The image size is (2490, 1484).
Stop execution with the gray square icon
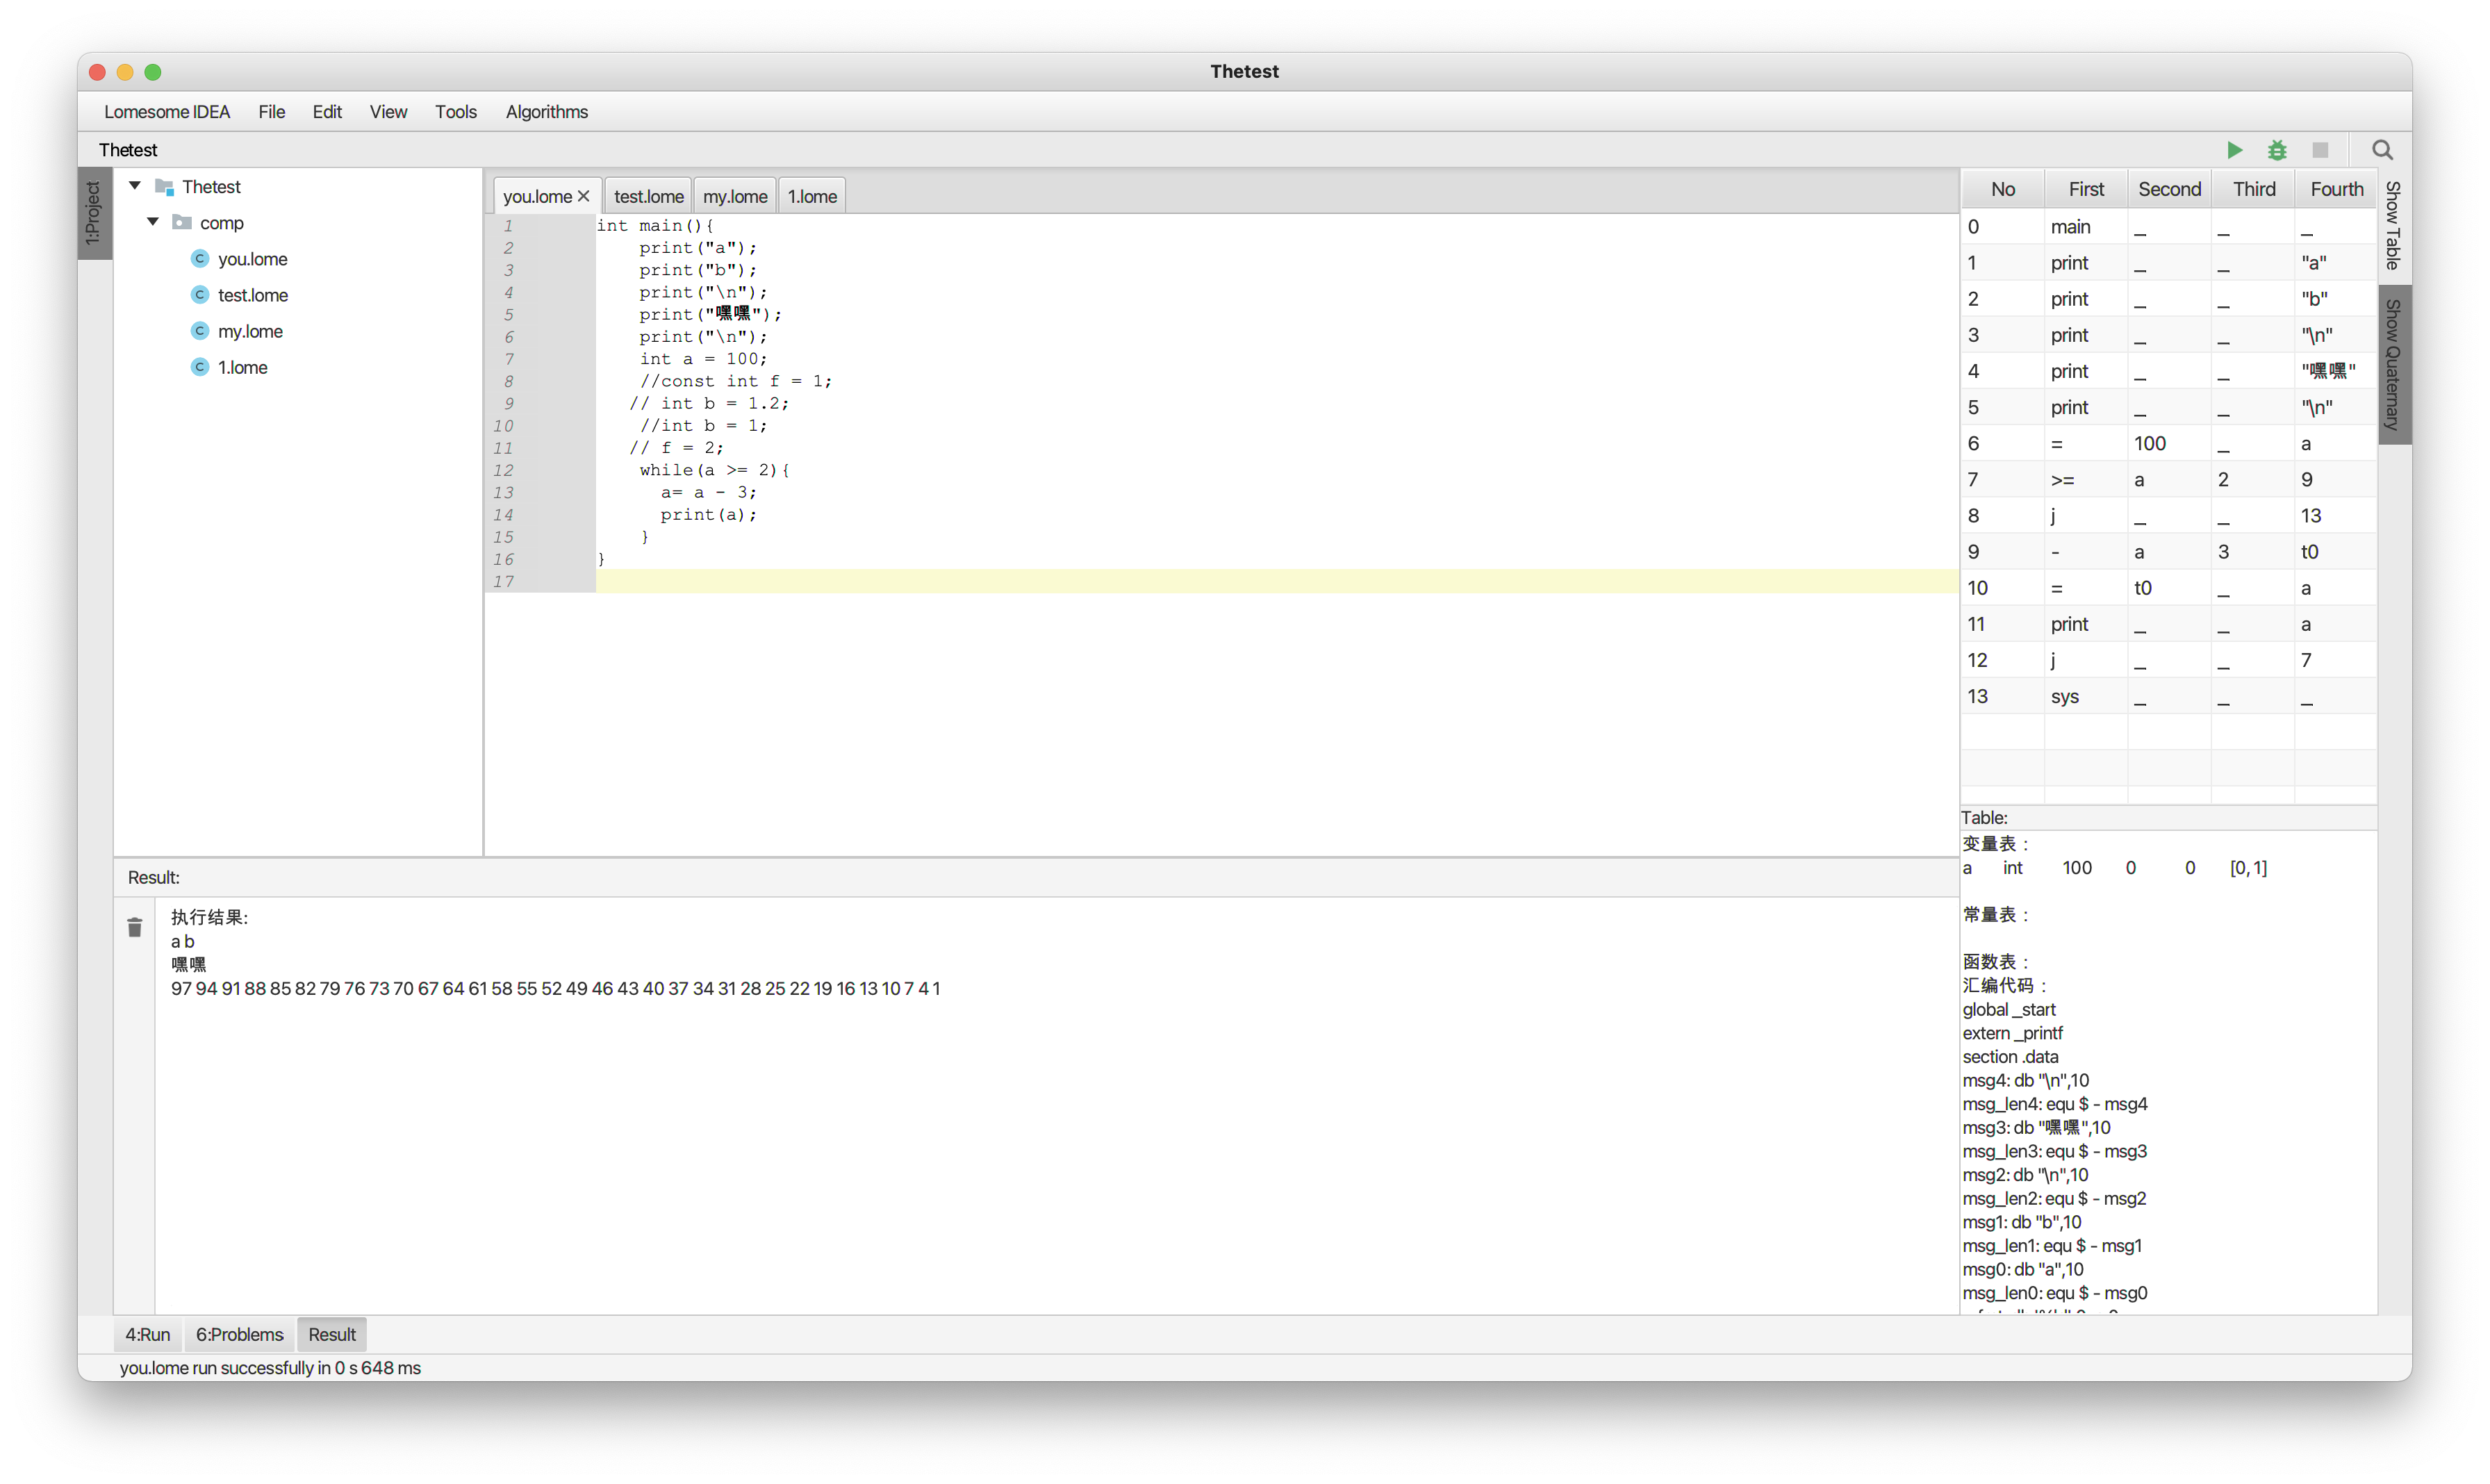click(x=2320, y=150)
